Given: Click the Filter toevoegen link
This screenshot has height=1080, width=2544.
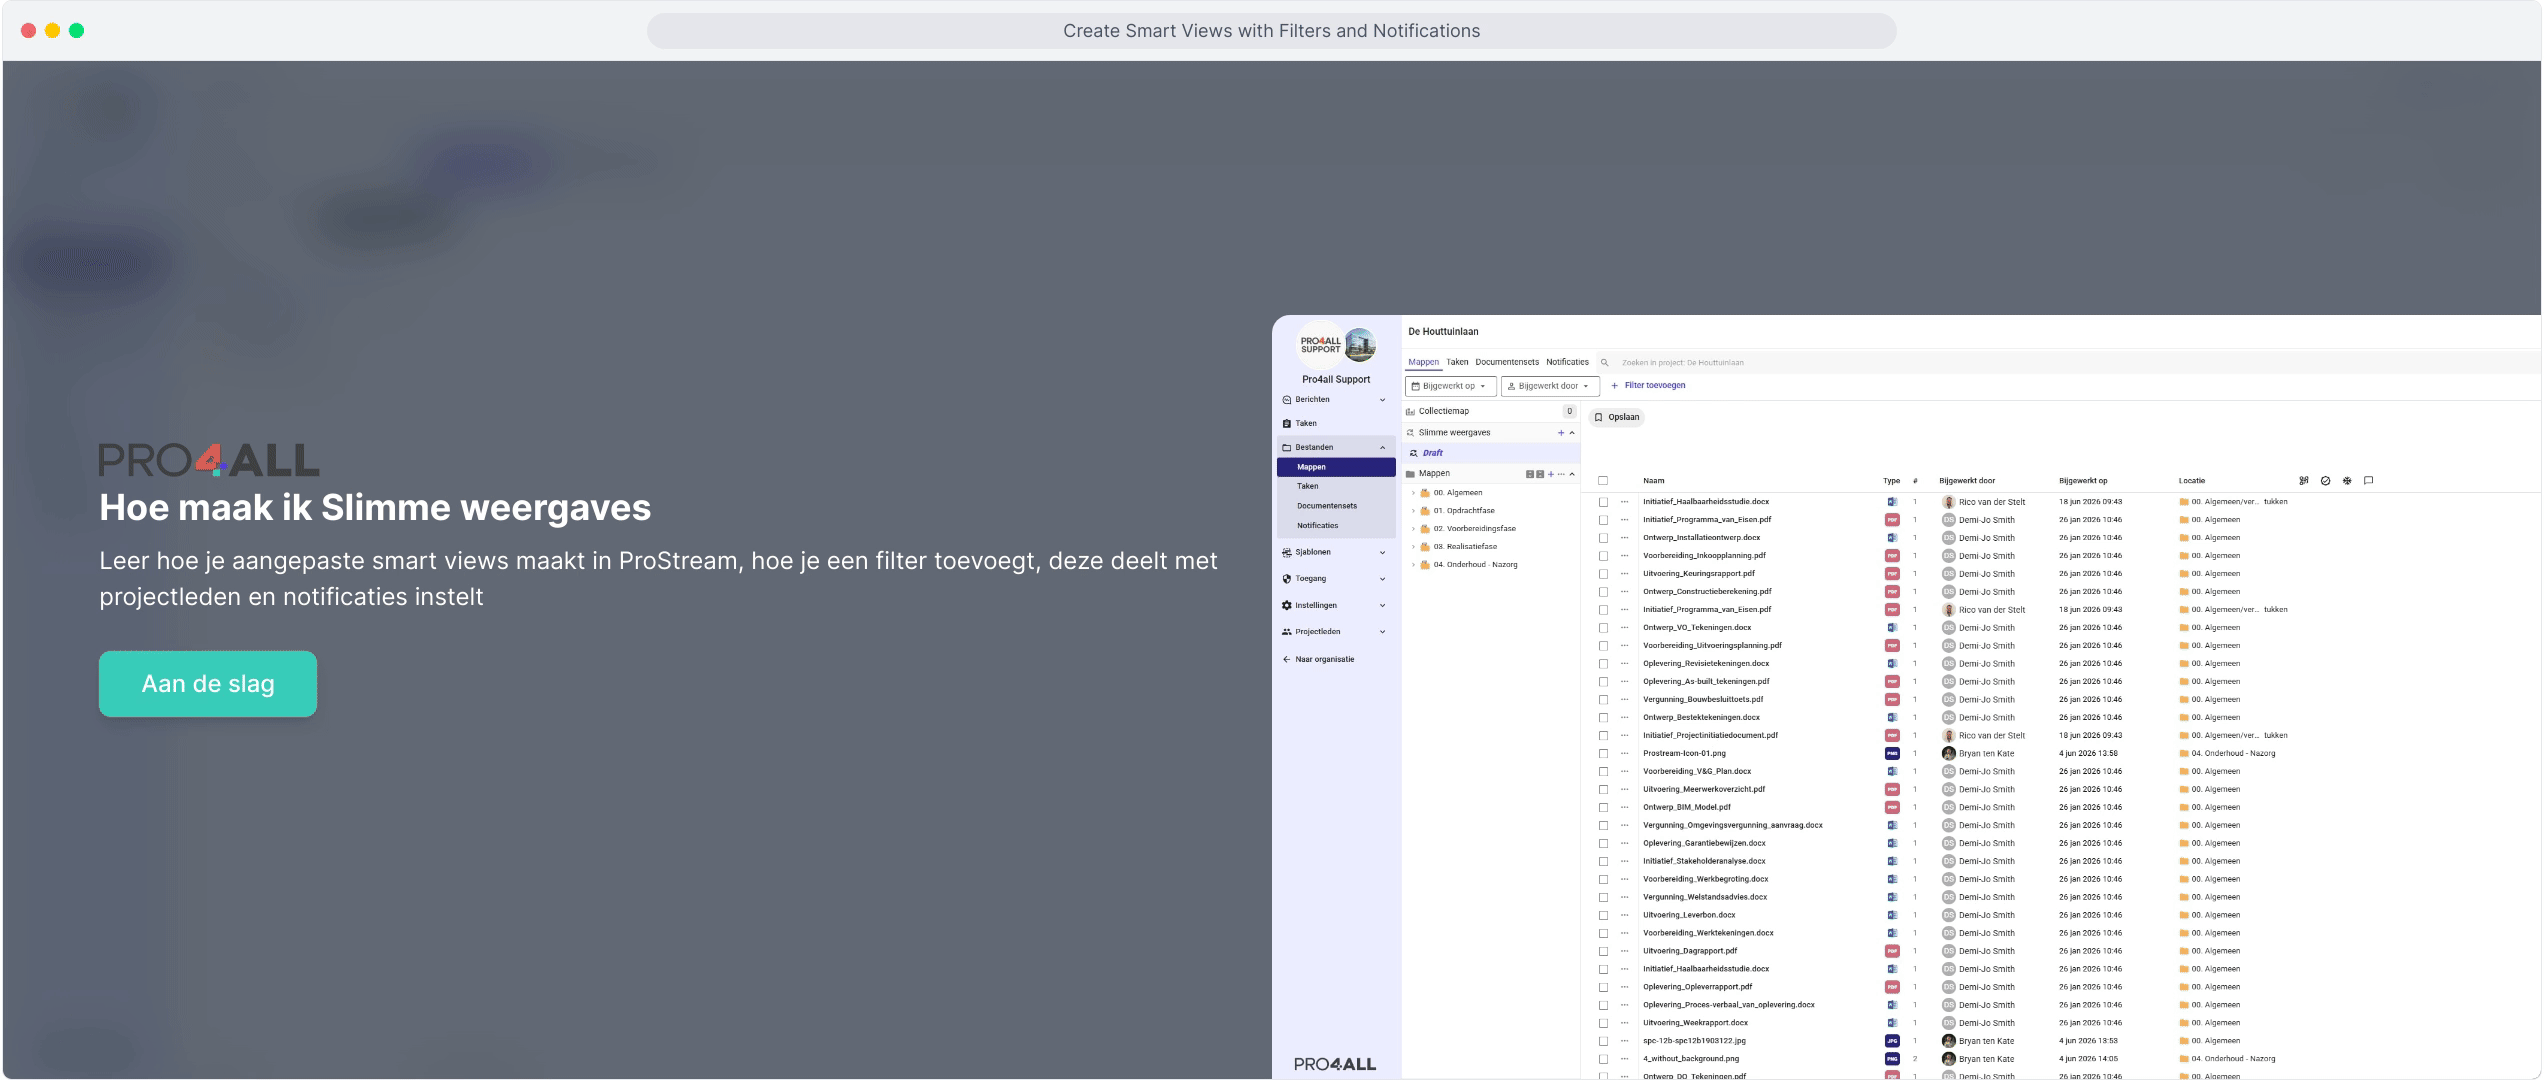Looking at the screenshot, I should [1648, 386].
